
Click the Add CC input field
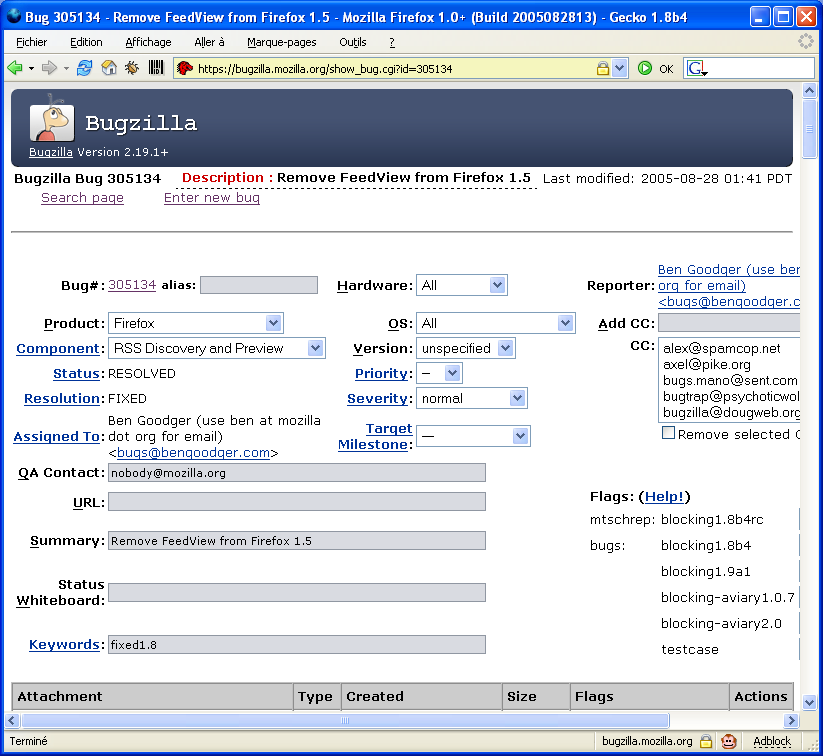(729, 323)
